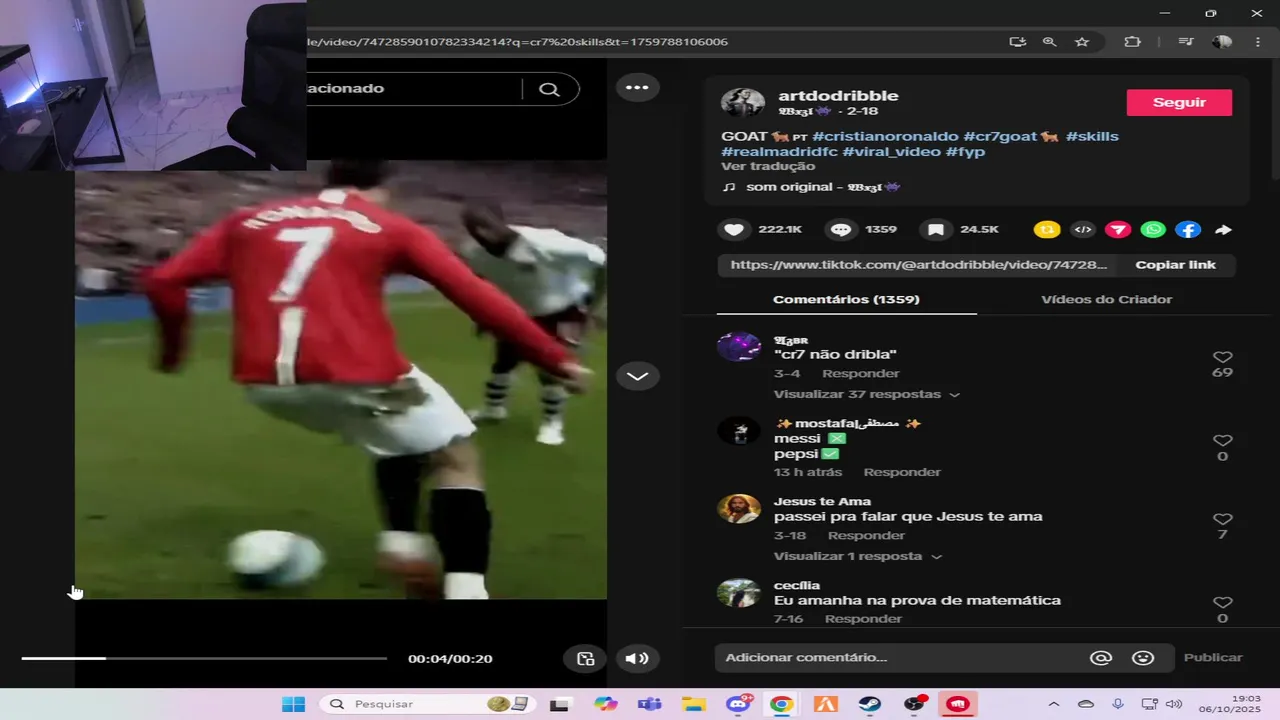Like the "Jesus te ama" comment
The height and width of the screenshot is (720, 1280).
pos(1222,519)
